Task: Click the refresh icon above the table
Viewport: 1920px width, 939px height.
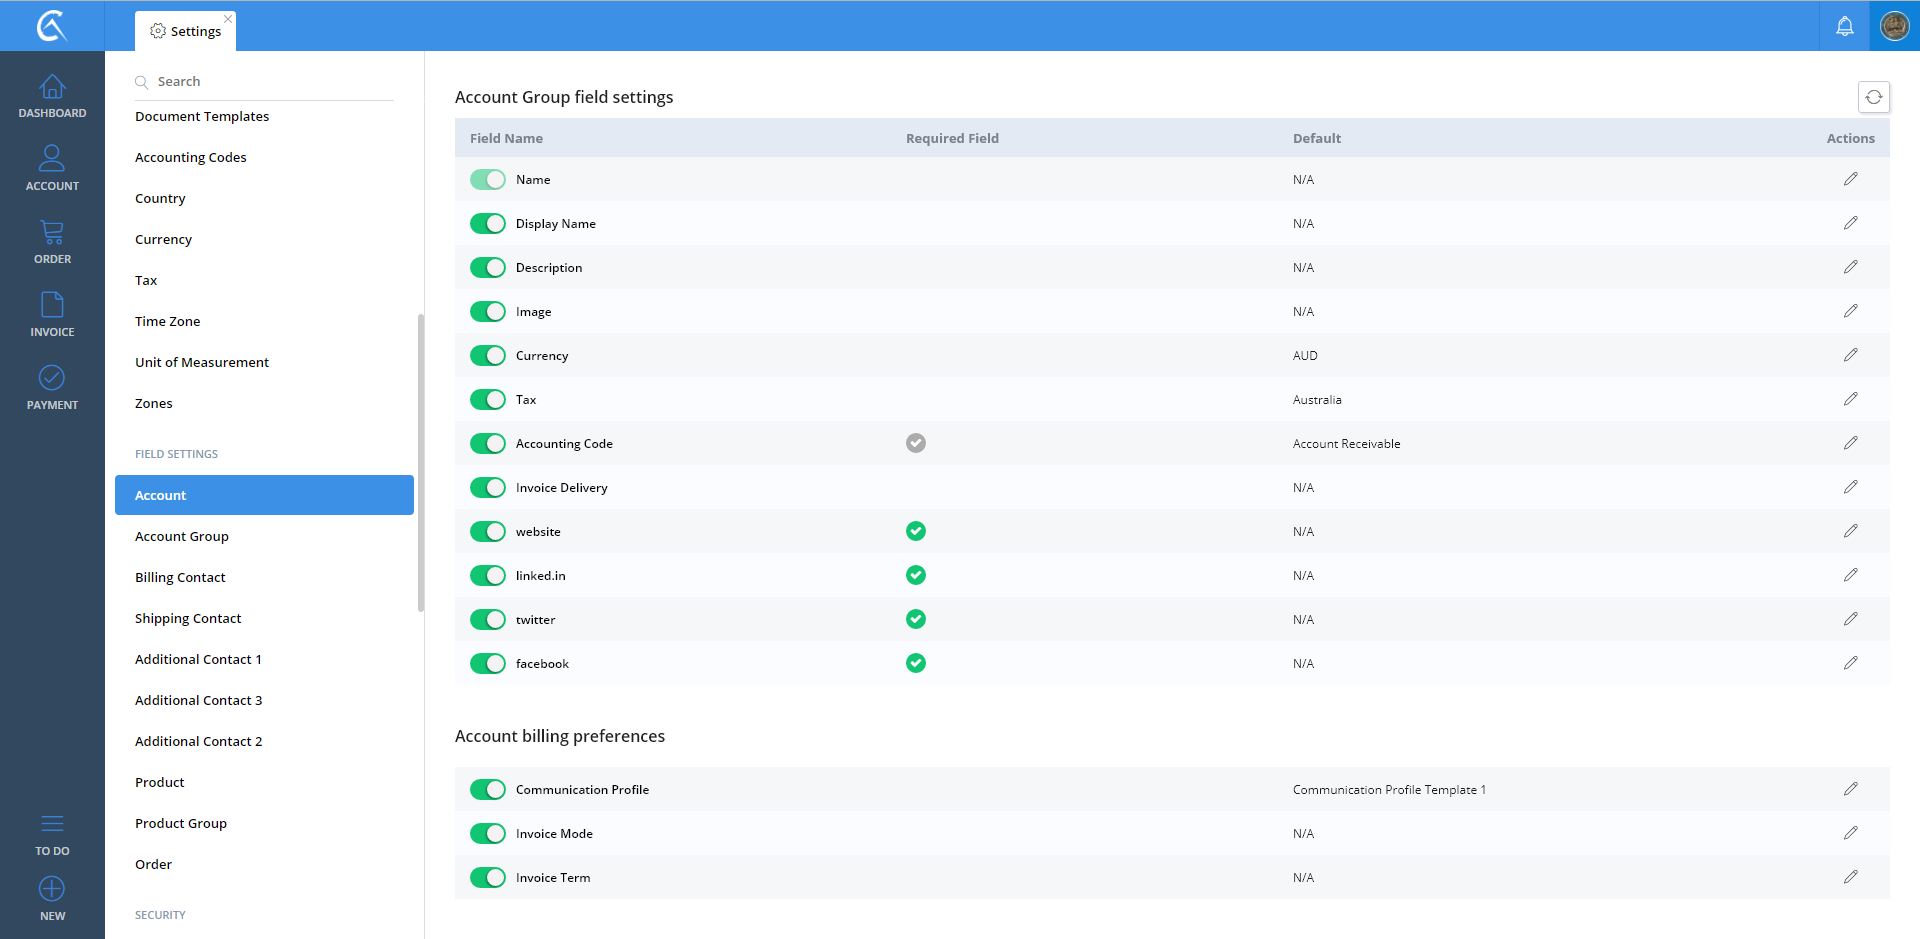Action: click(x=1873, y=97)
